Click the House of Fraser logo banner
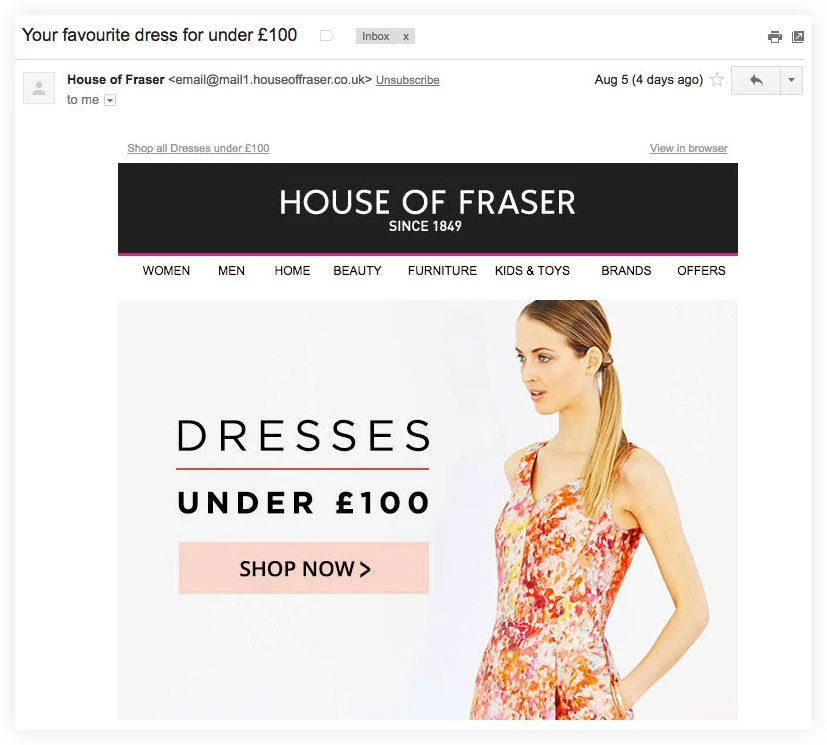Viewport: 827px width, 745px height. pyautogui.click(x=428, y=209)
